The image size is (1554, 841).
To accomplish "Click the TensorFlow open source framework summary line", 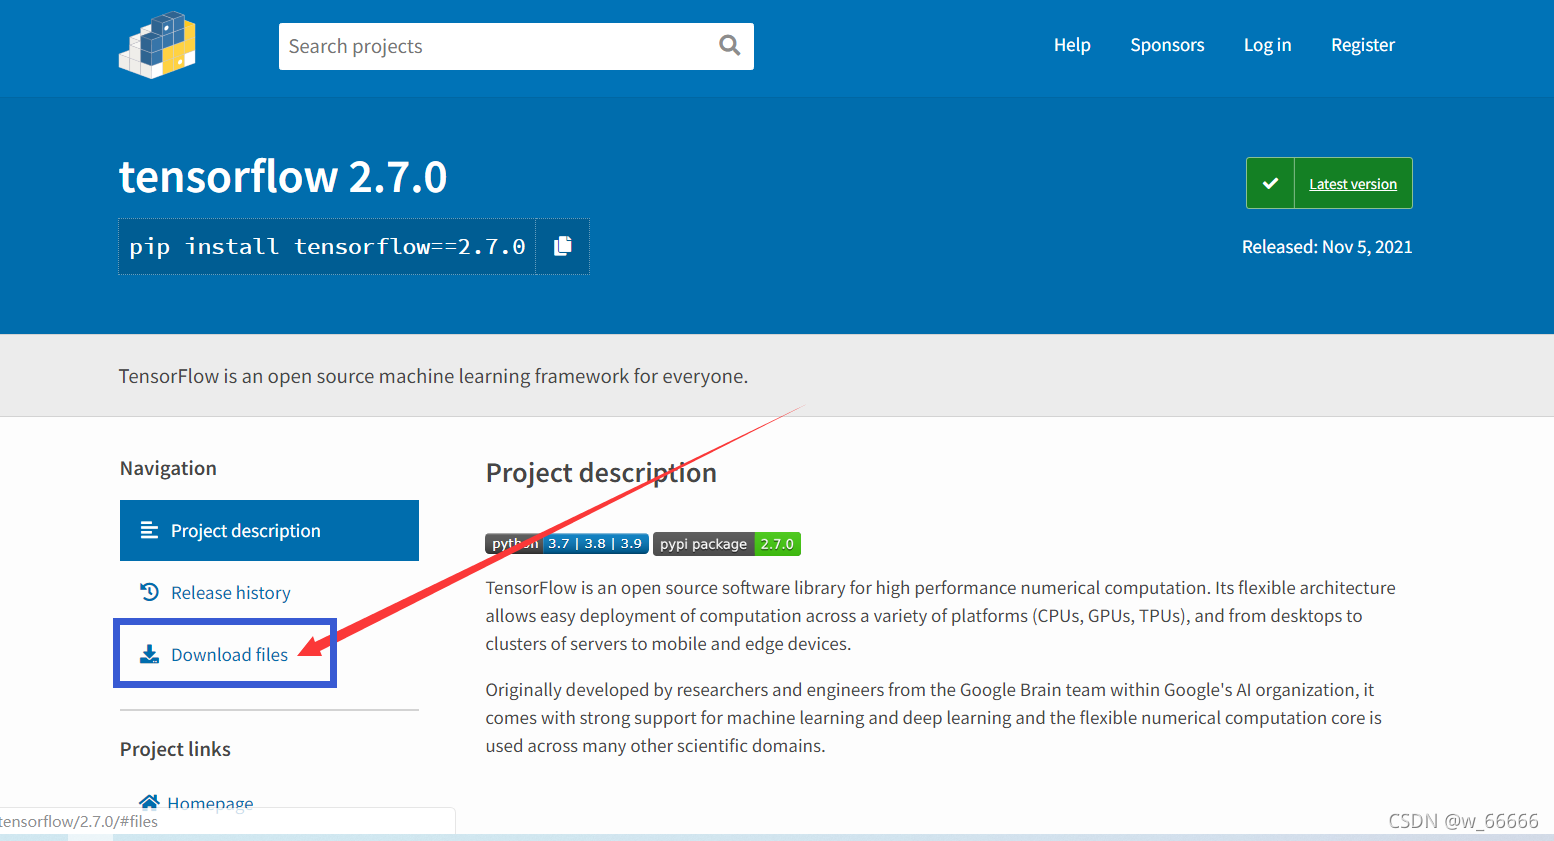I will [x=433, y=376].
